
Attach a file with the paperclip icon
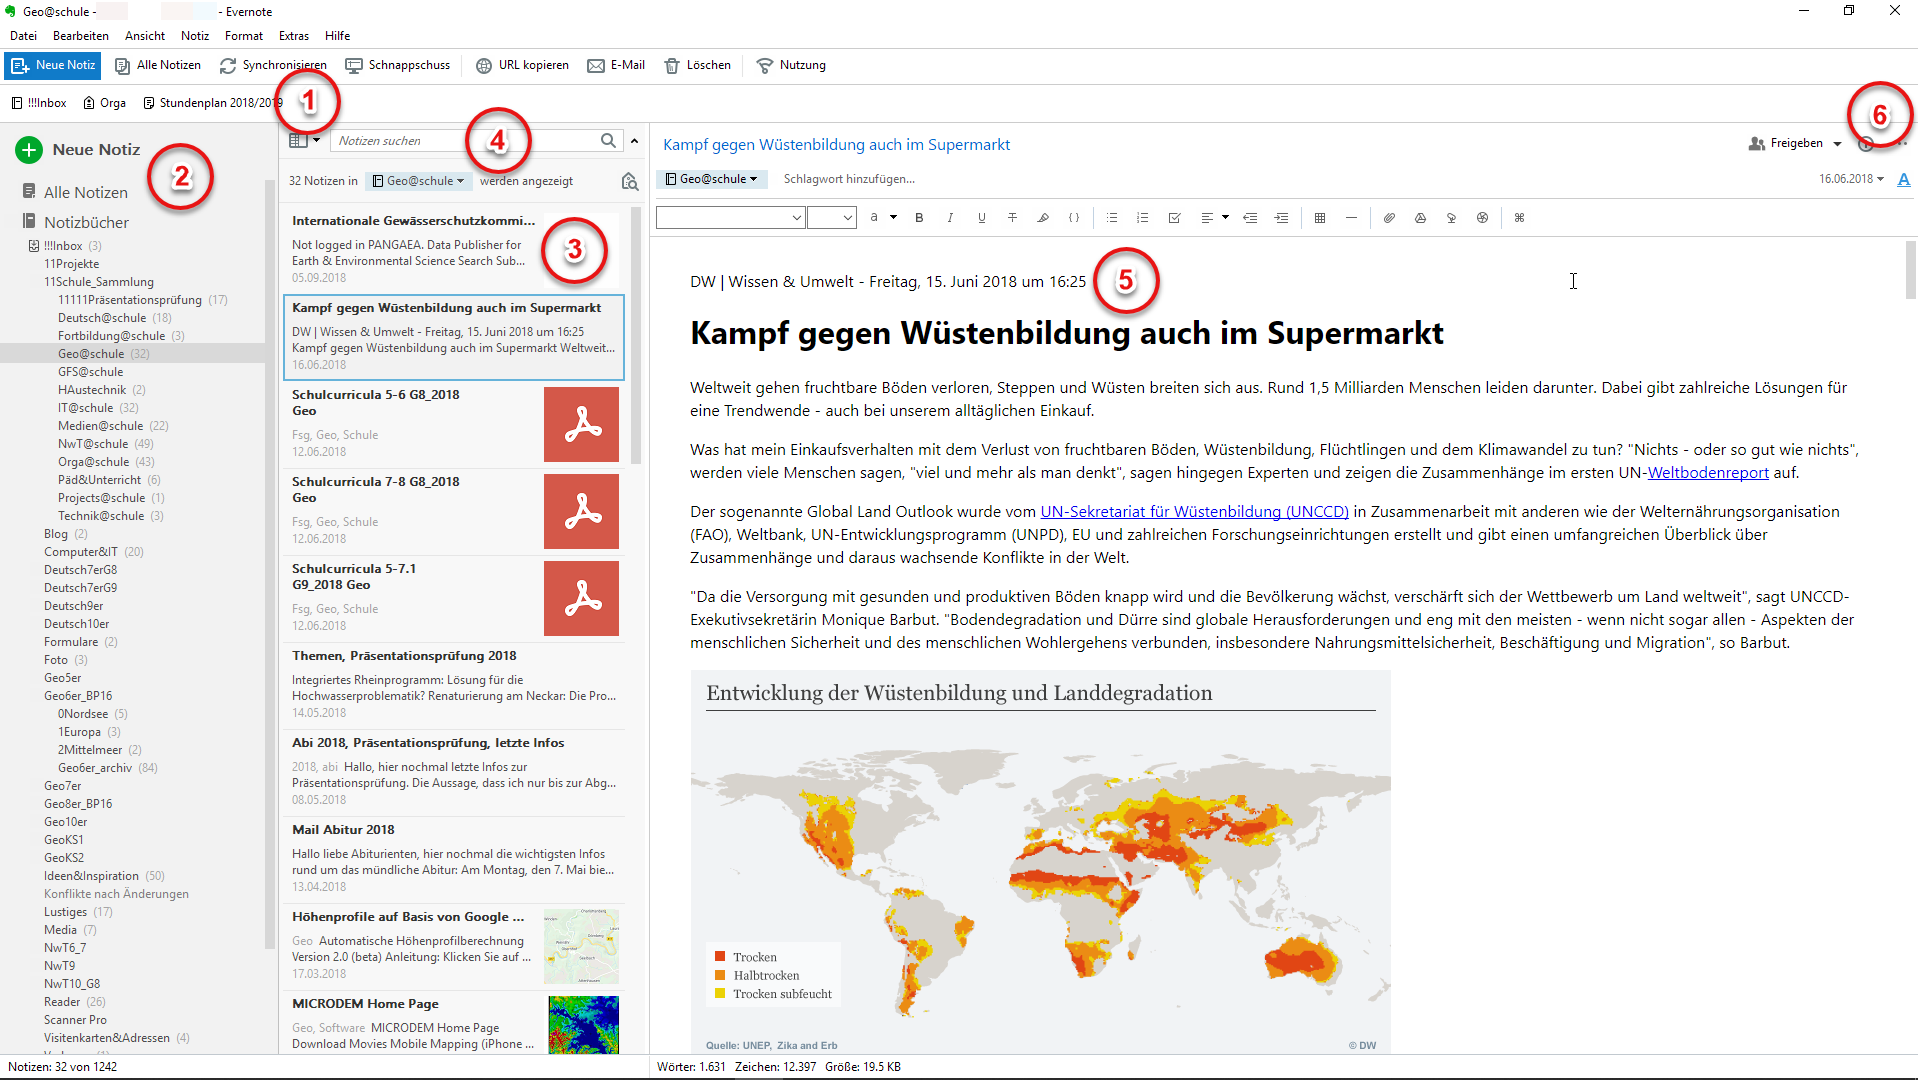pos(1389,218)
